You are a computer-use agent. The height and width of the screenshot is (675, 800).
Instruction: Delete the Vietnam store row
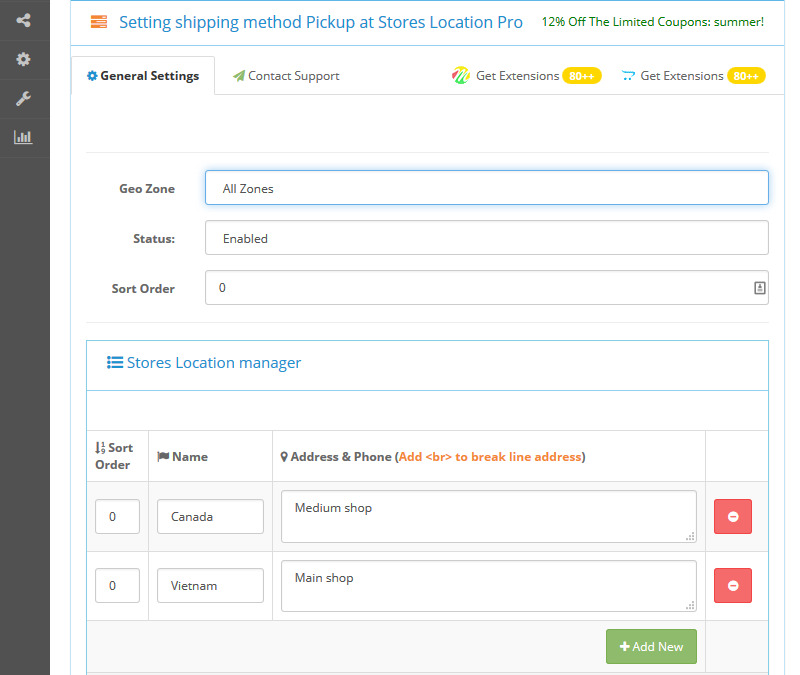tap(732, 585)
